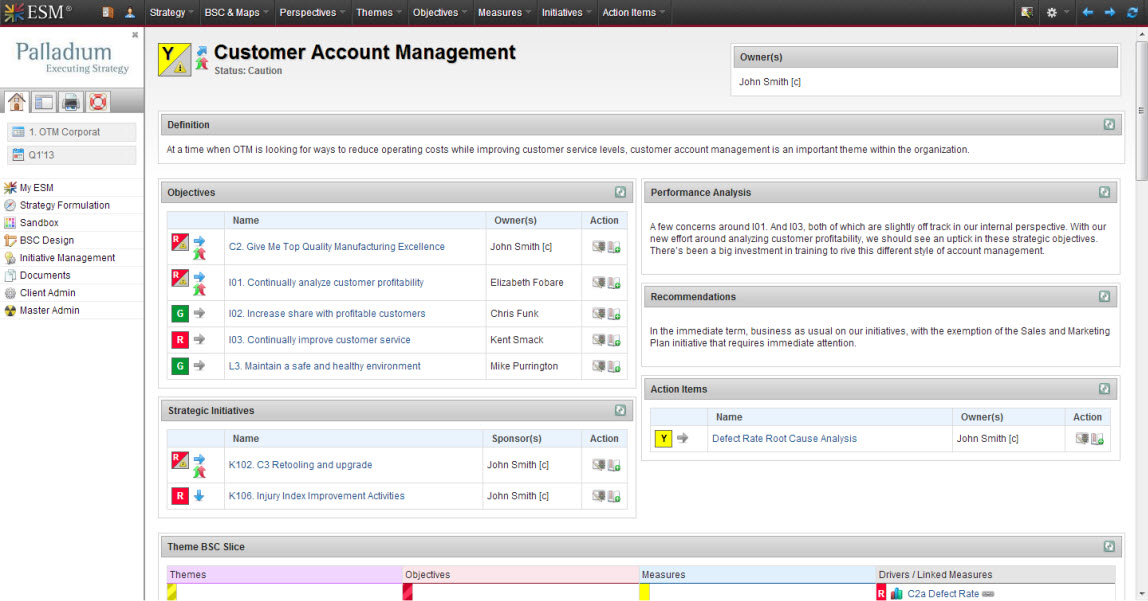Viewport: 1148px width, 601px height.
Task: Expand the Performance Analysis panel icon
Action: coord(1104,192)
